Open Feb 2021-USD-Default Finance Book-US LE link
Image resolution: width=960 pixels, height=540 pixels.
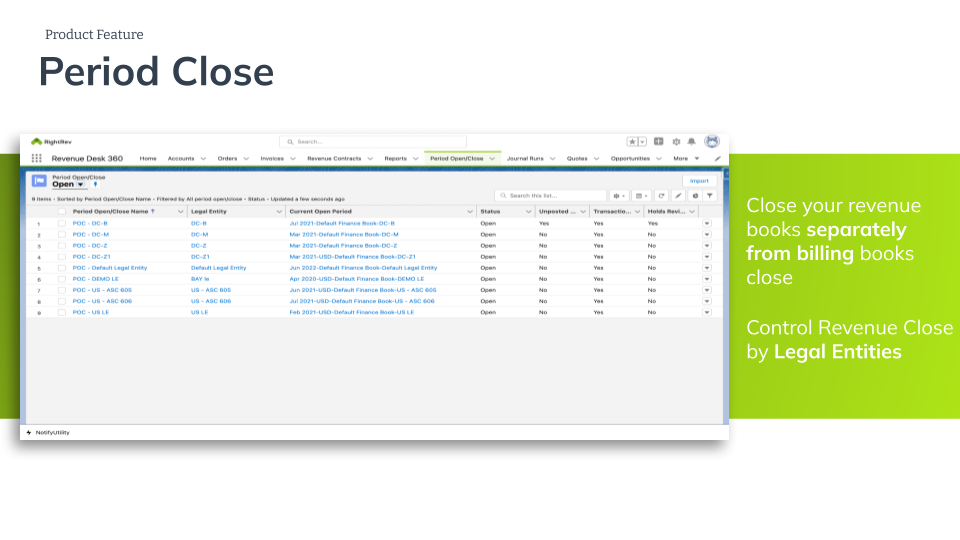[351, 312]
